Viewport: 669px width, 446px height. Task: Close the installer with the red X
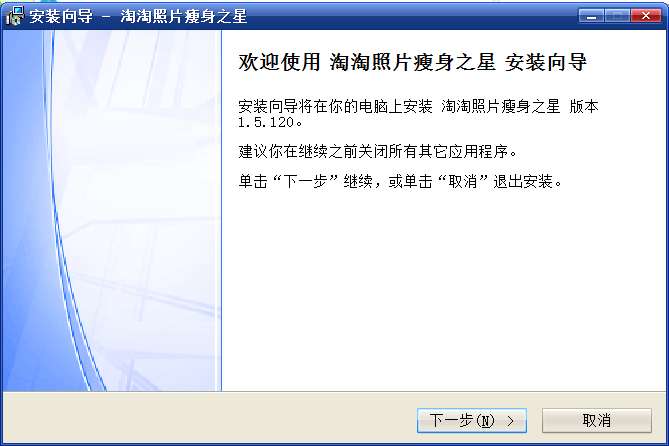pos(646,16)
